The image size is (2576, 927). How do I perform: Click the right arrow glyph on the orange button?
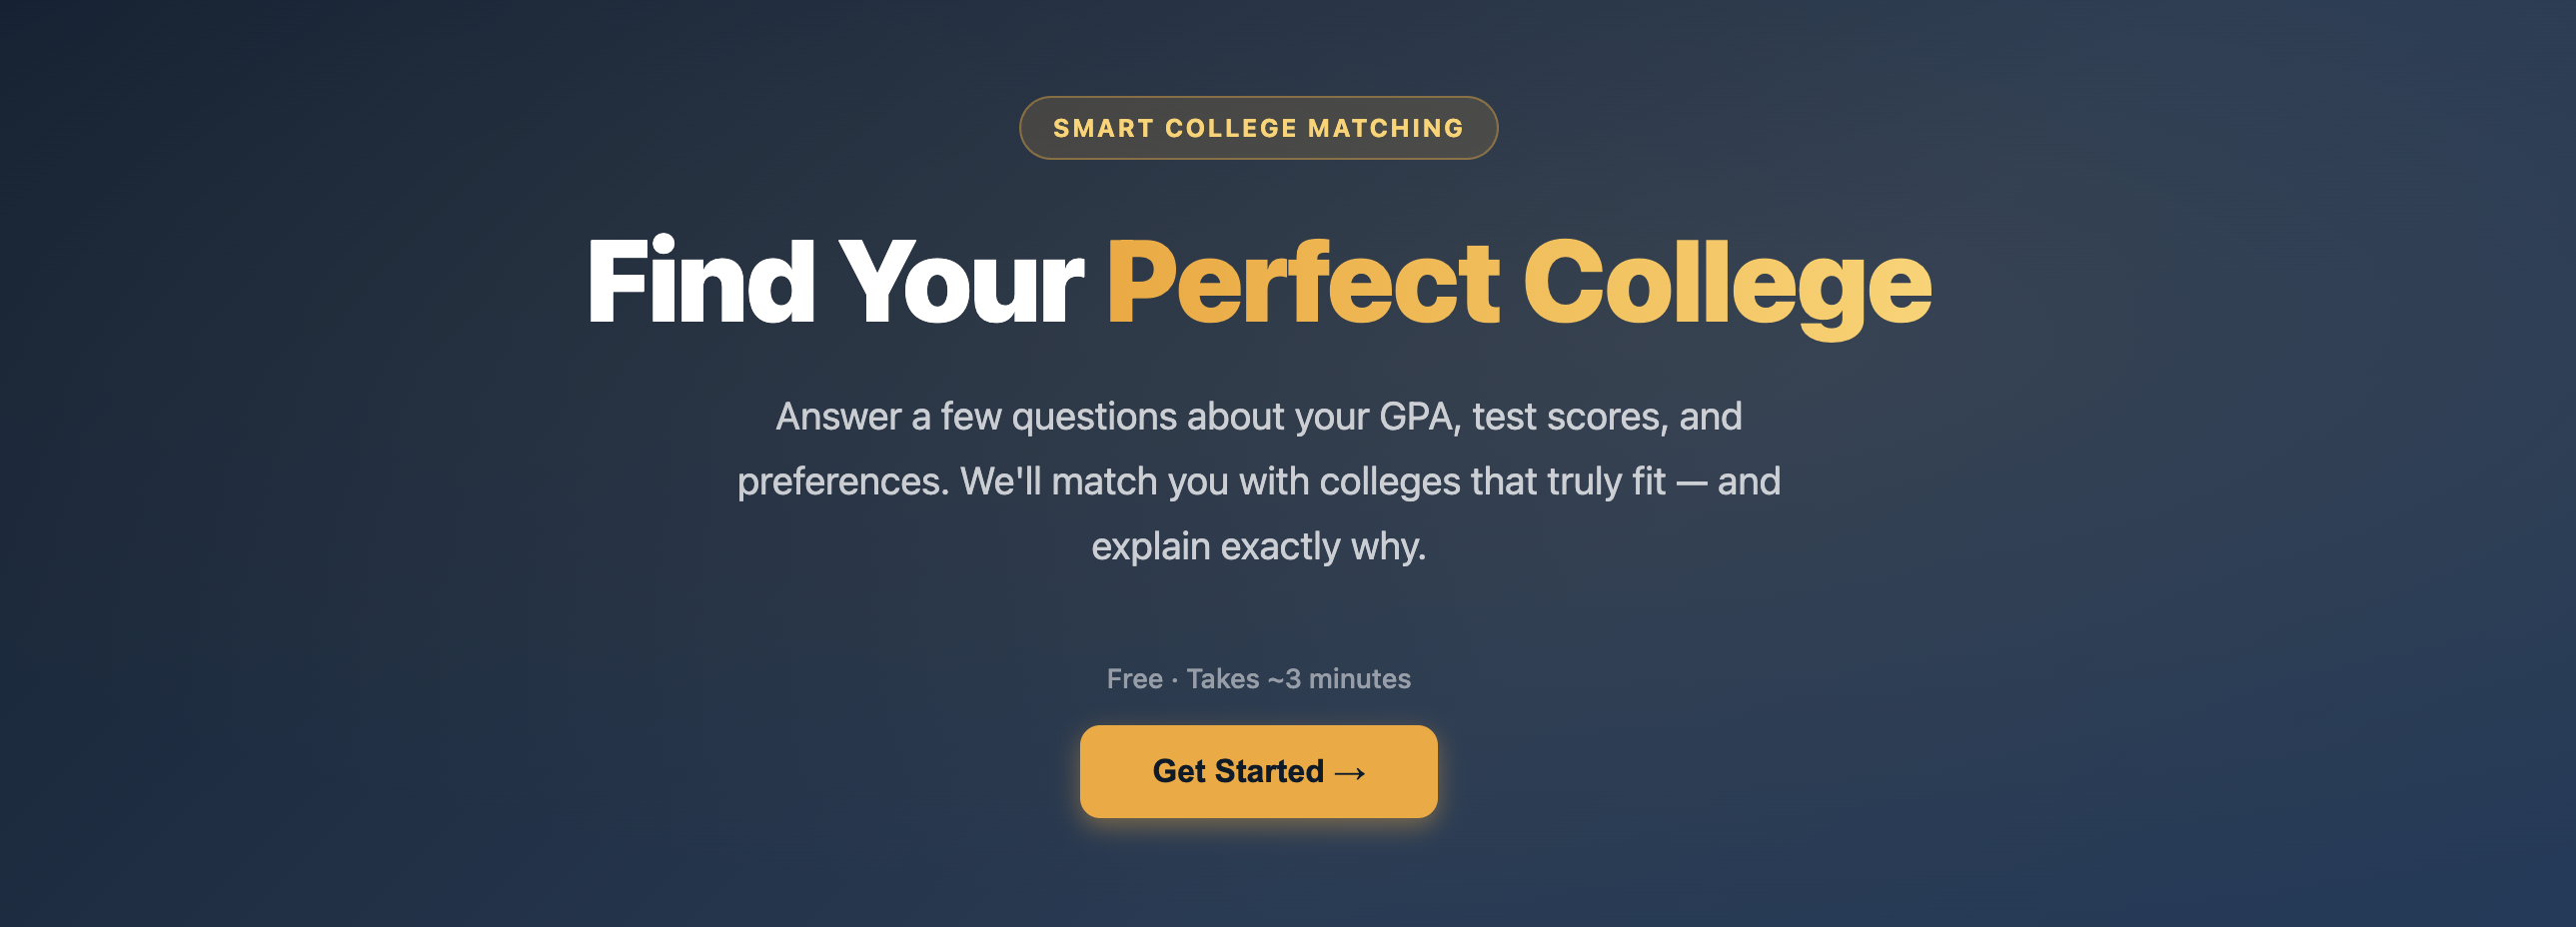click(x=1352, y=772)
